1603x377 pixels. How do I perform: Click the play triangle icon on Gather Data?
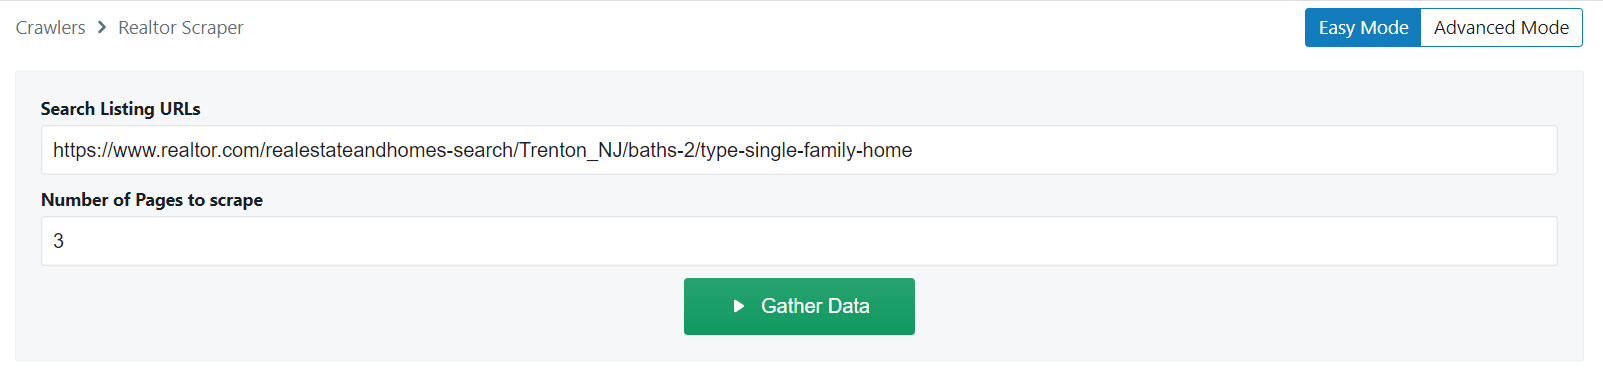(x=739, y=306)
